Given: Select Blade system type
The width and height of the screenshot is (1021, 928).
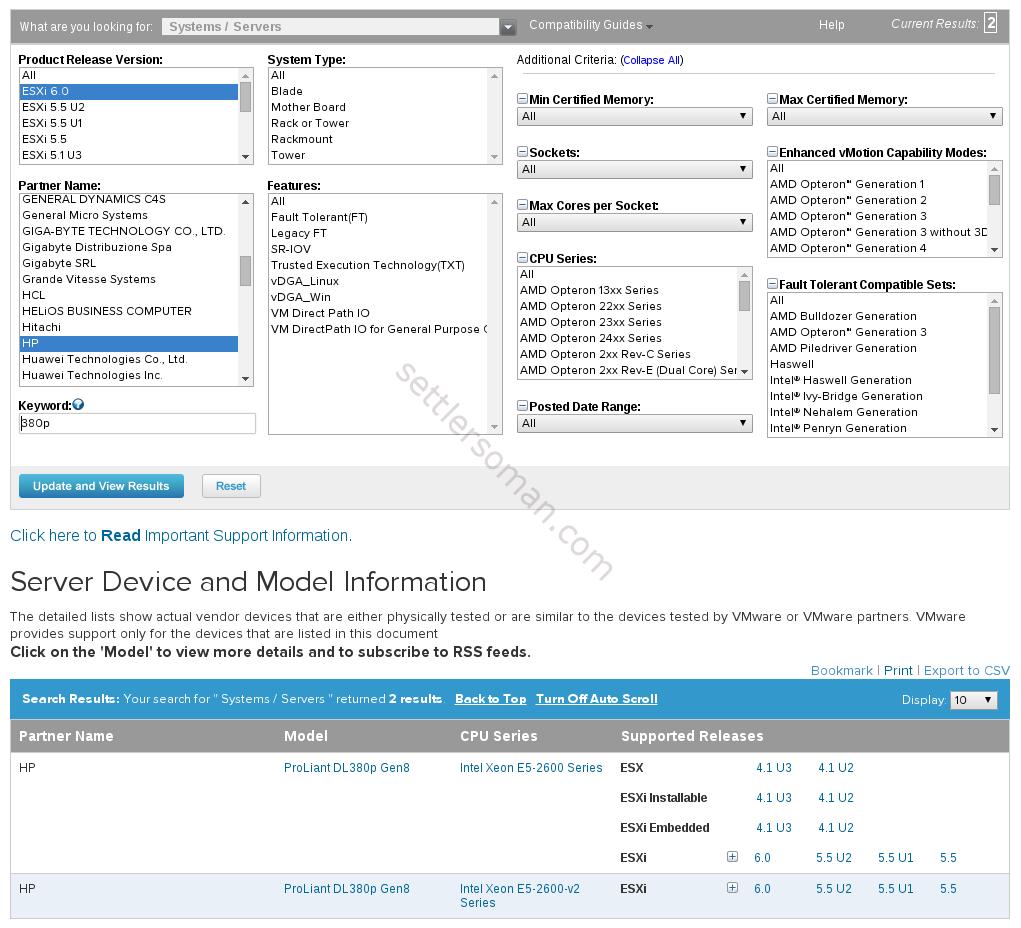Looking at the screenshot, I should pos(378,91).
